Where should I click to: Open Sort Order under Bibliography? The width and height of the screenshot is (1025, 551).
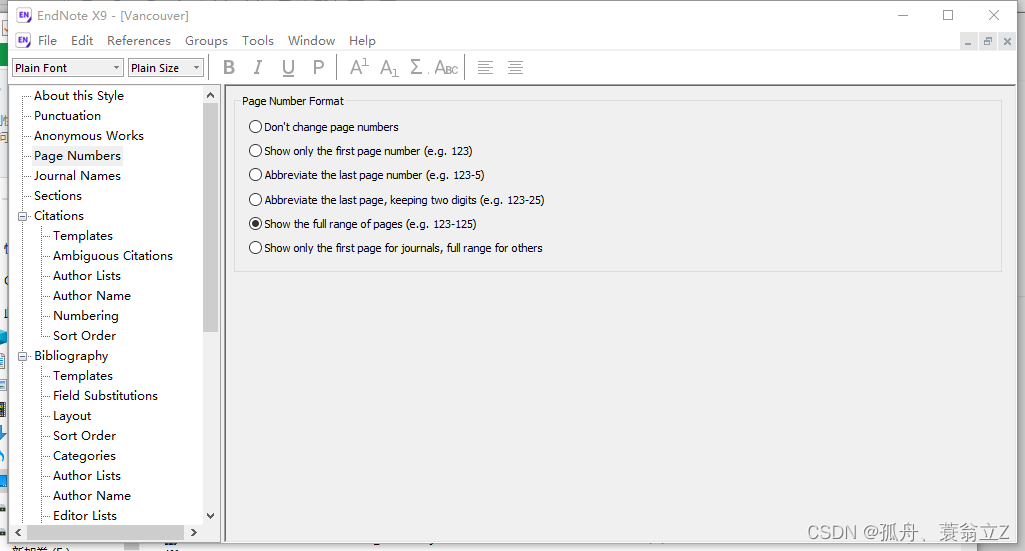pyautogui.click(x=84, y=435)
